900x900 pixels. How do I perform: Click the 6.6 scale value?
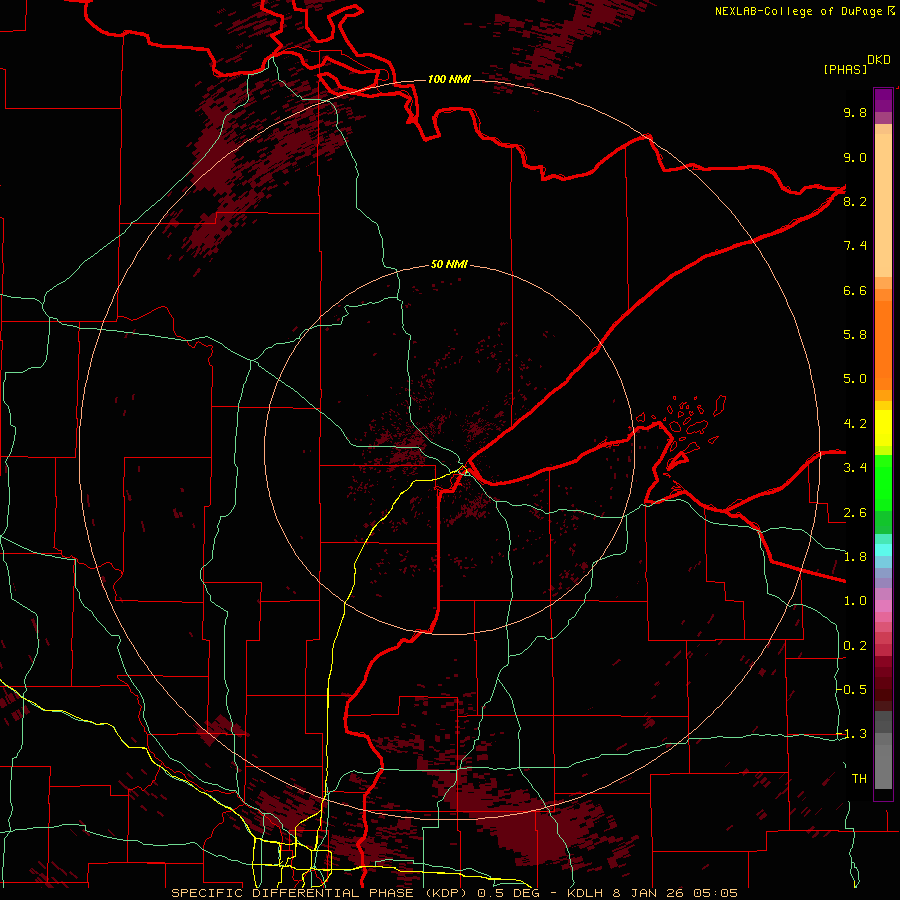click(x=855, y=291)
